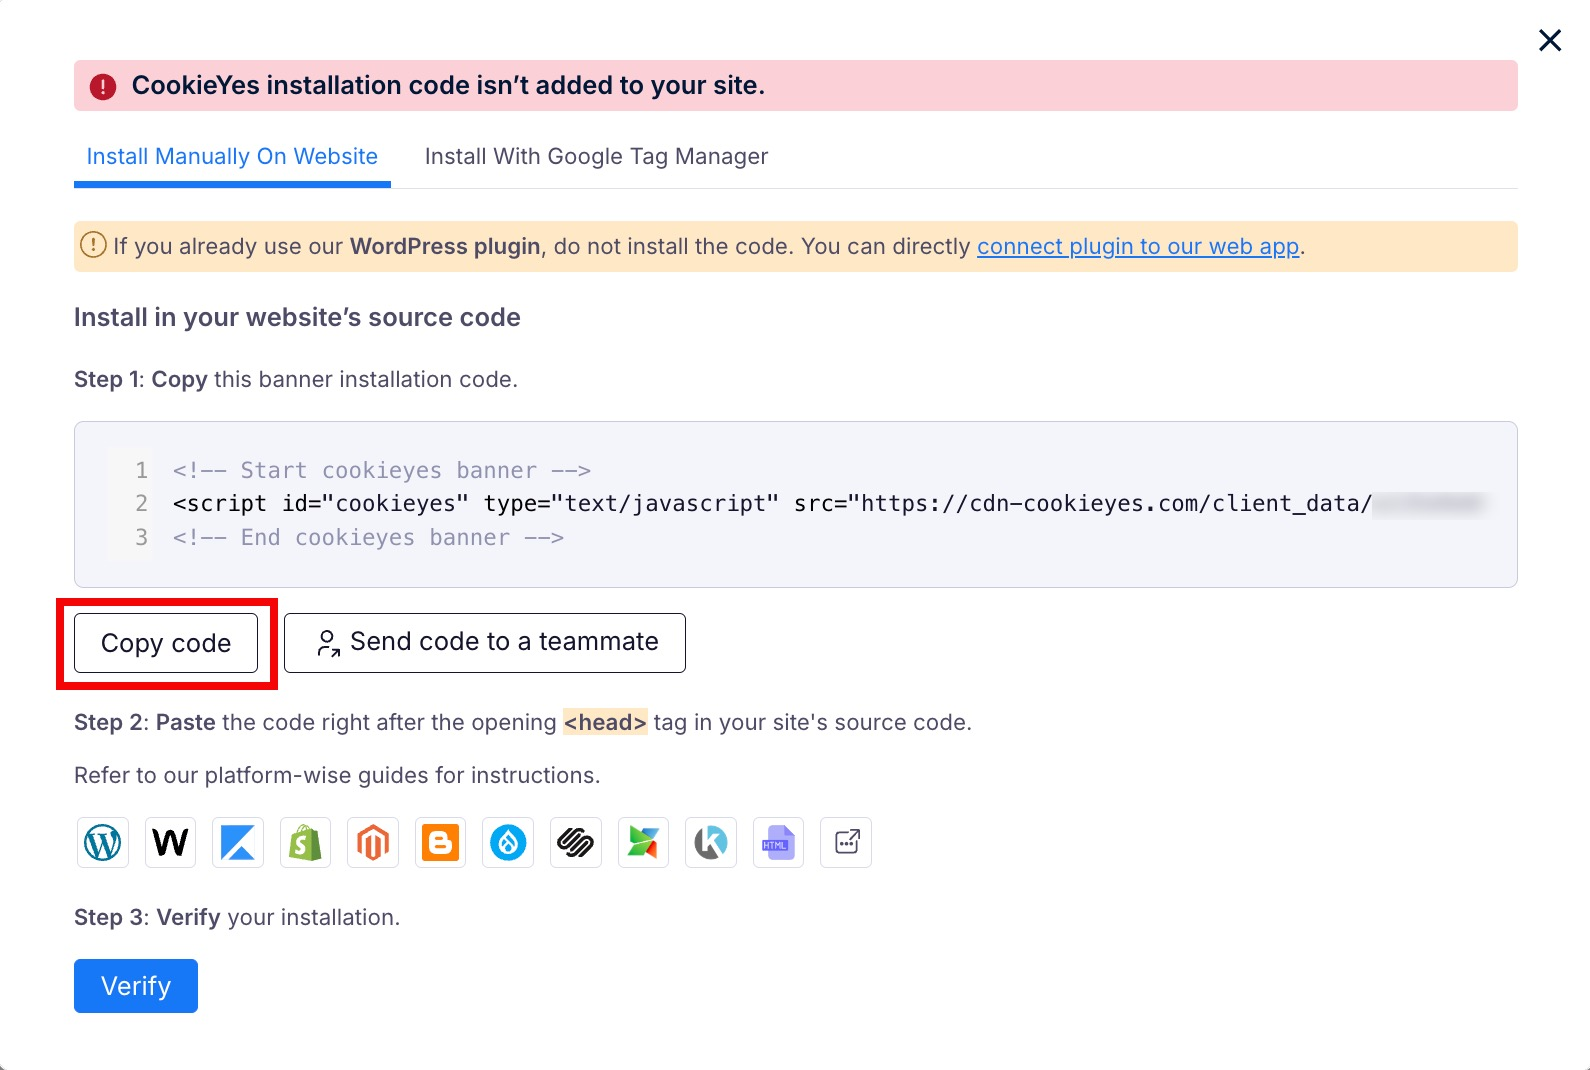Click the Copy code button
The width and height of the screenshot is (1590, 1070).
point(166,643)
